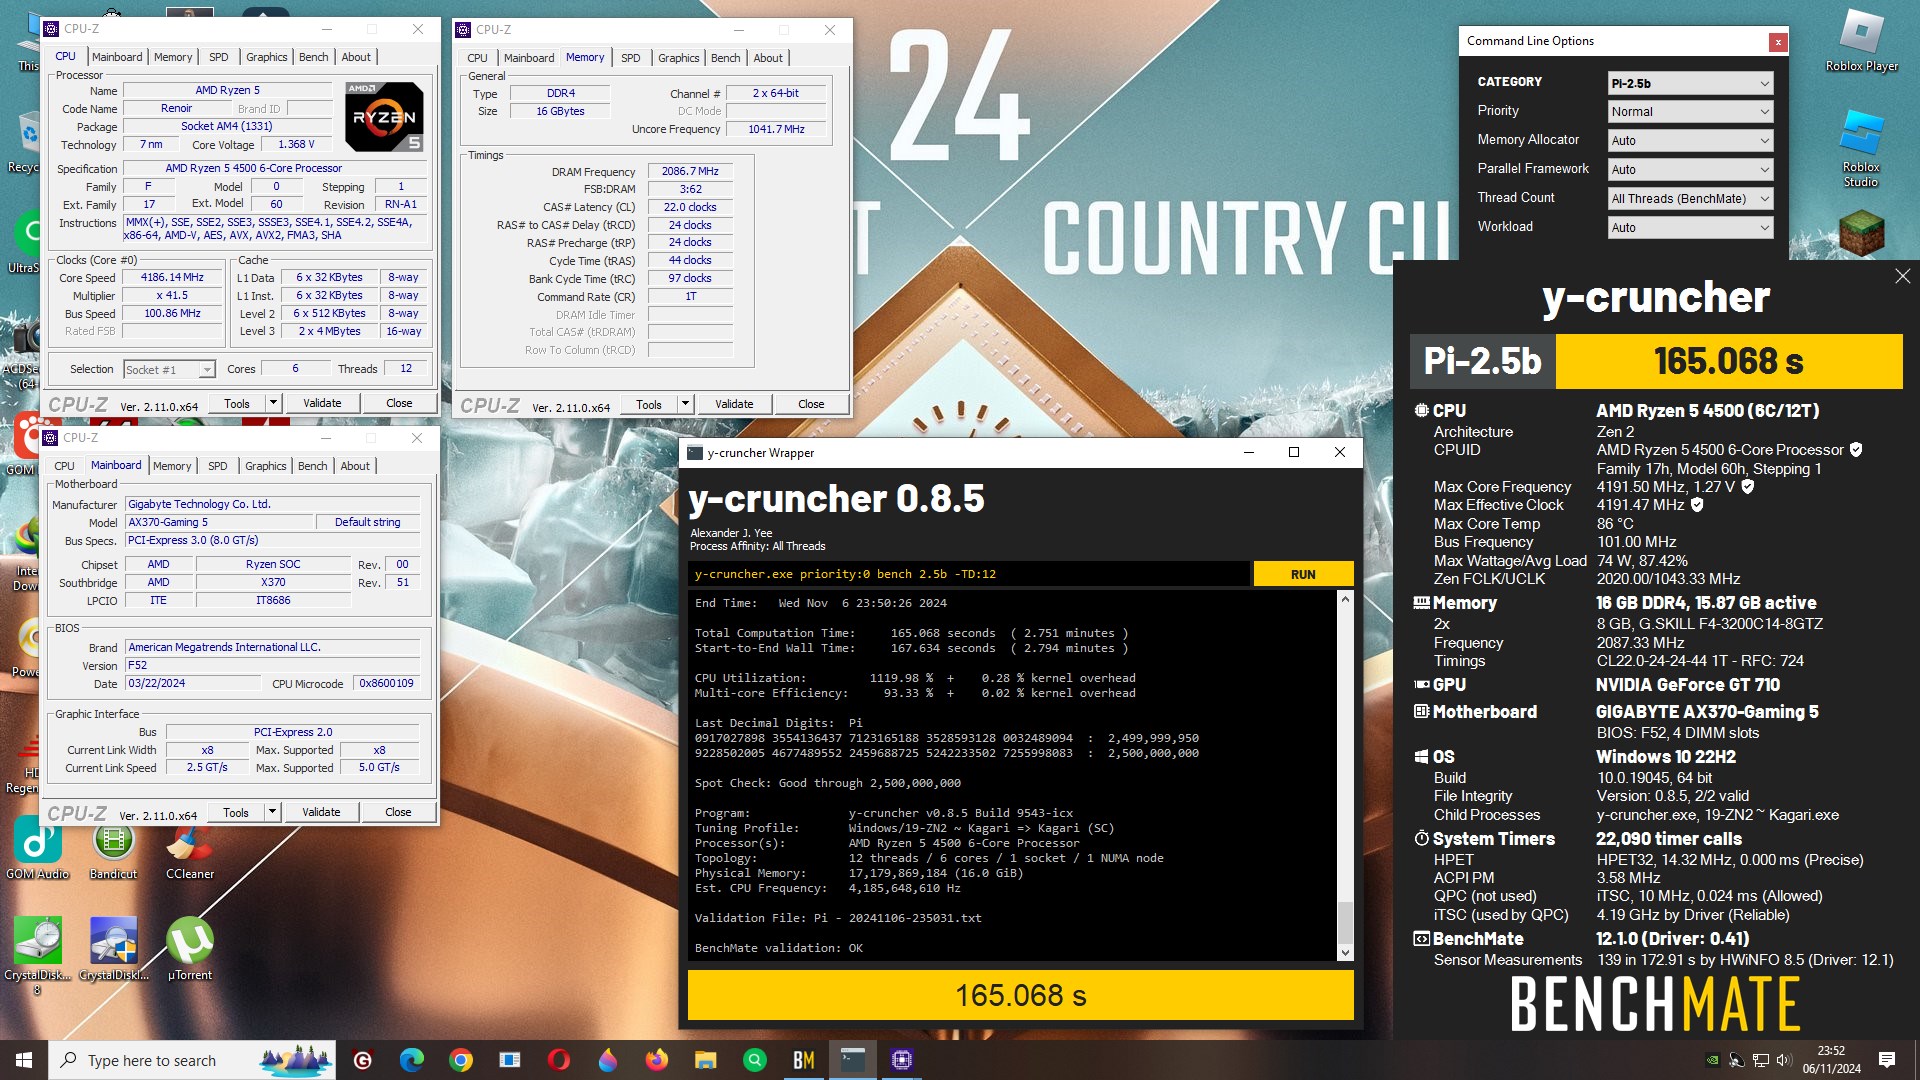Viewport: 1920px width, 1080px height.
Task: Click the y-cruncher console scrollbar down arrow
Action: 1345,953
